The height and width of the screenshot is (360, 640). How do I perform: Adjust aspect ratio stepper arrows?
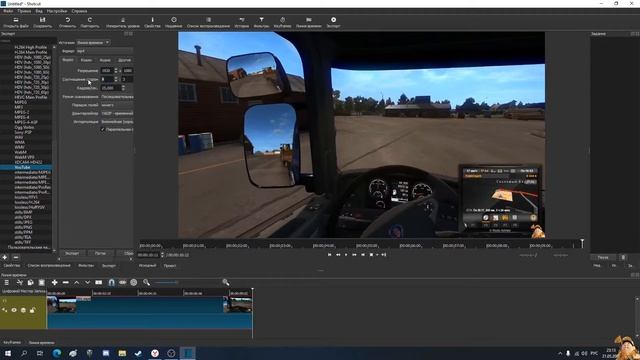click(x=116, y=79)
